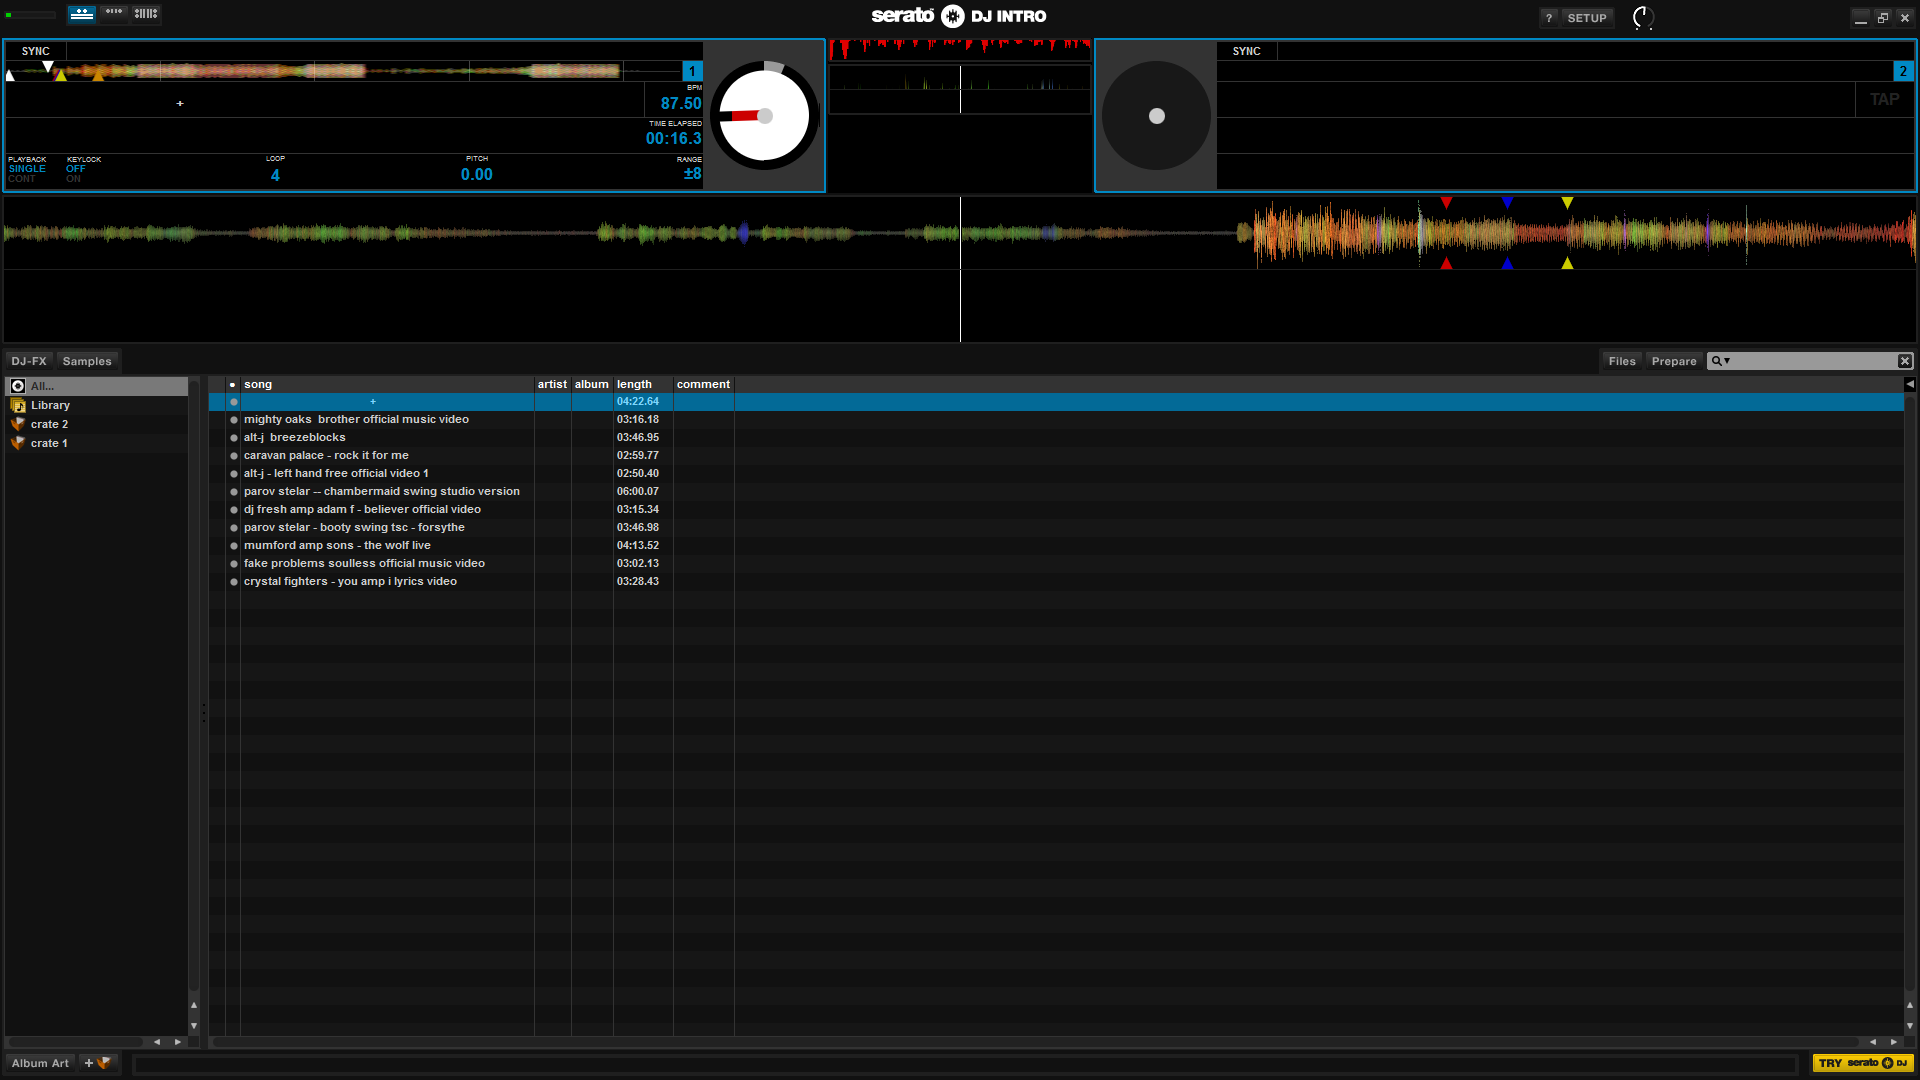The width and height of the screenshot is (1920, 1080).
Task: Toggle SYNC on the left deck
Action: coord(36,51)
